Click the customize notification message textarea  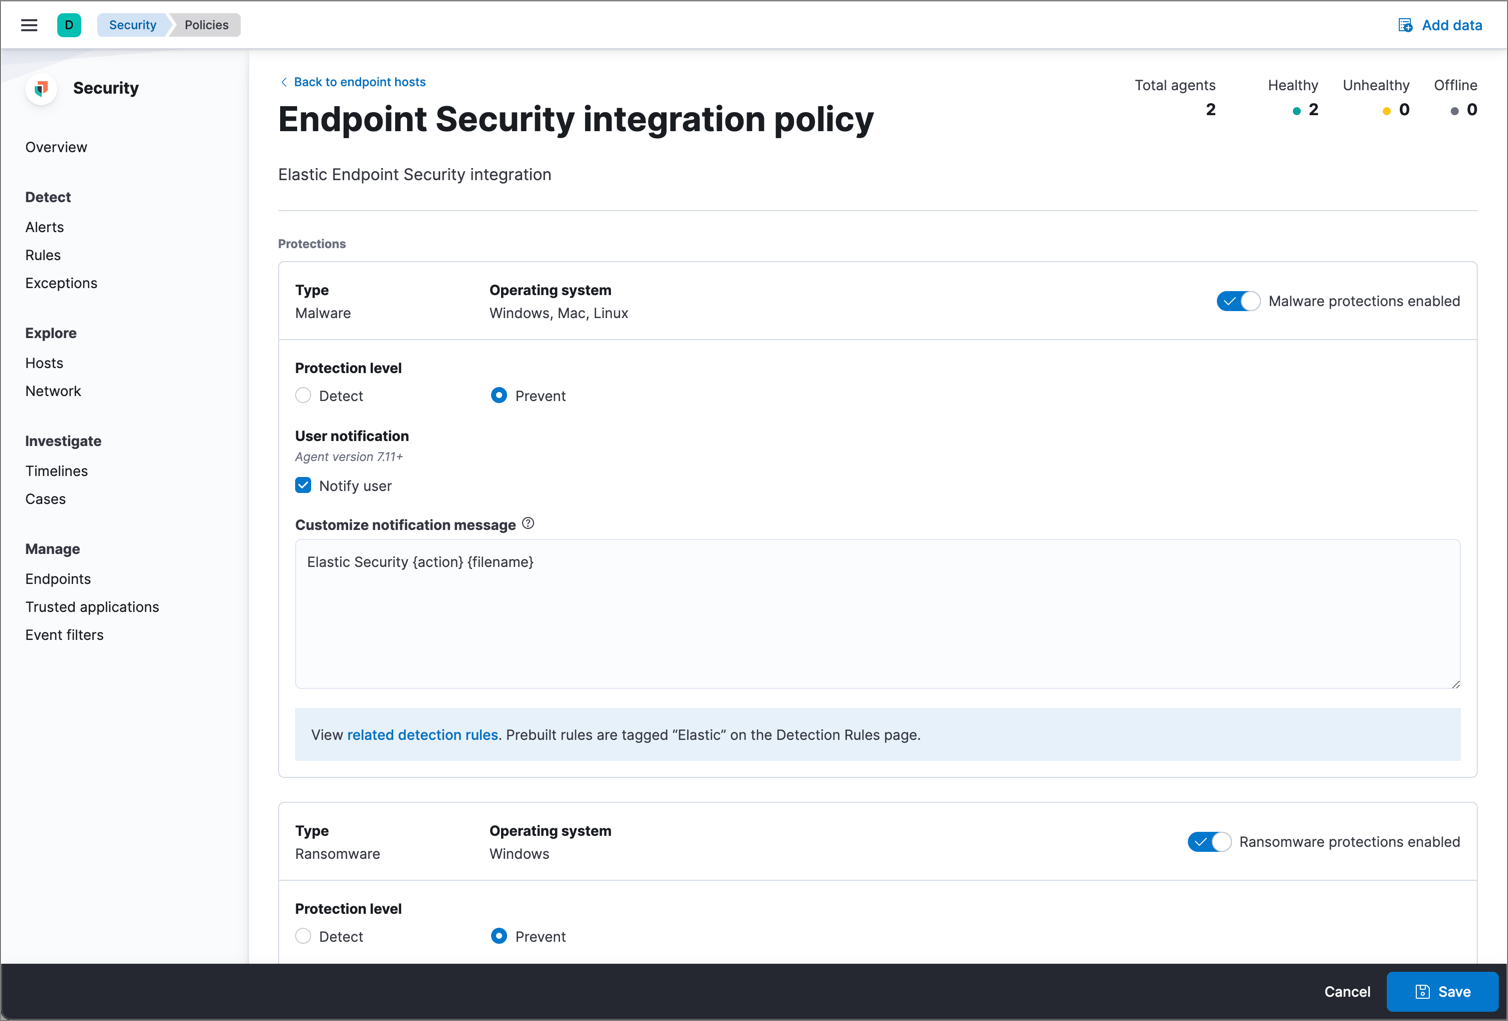pos(877,614)
